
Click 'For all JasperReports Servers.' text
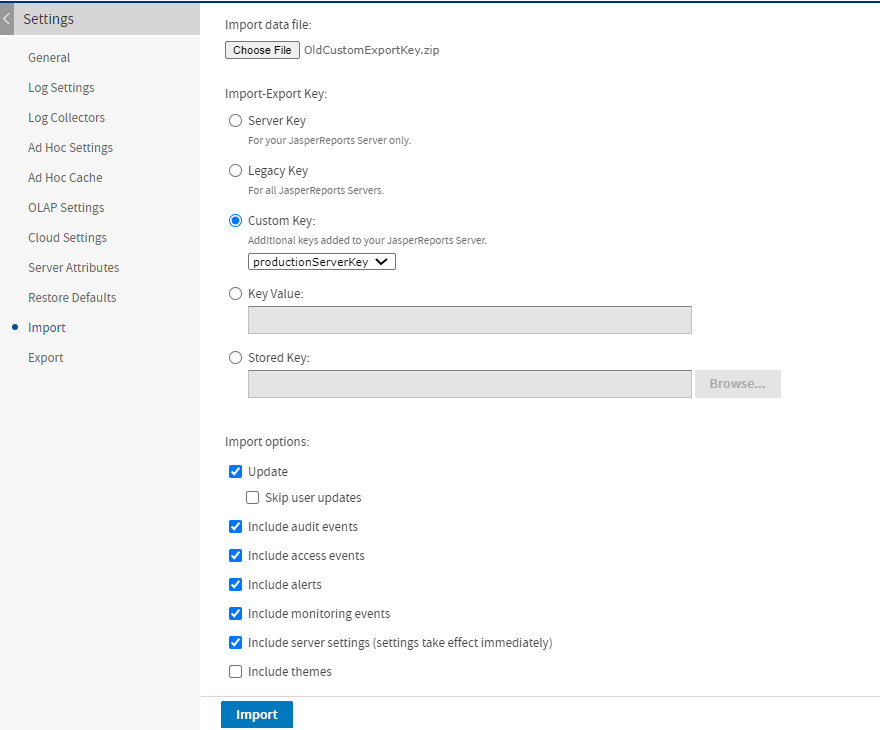click(316, 190)
